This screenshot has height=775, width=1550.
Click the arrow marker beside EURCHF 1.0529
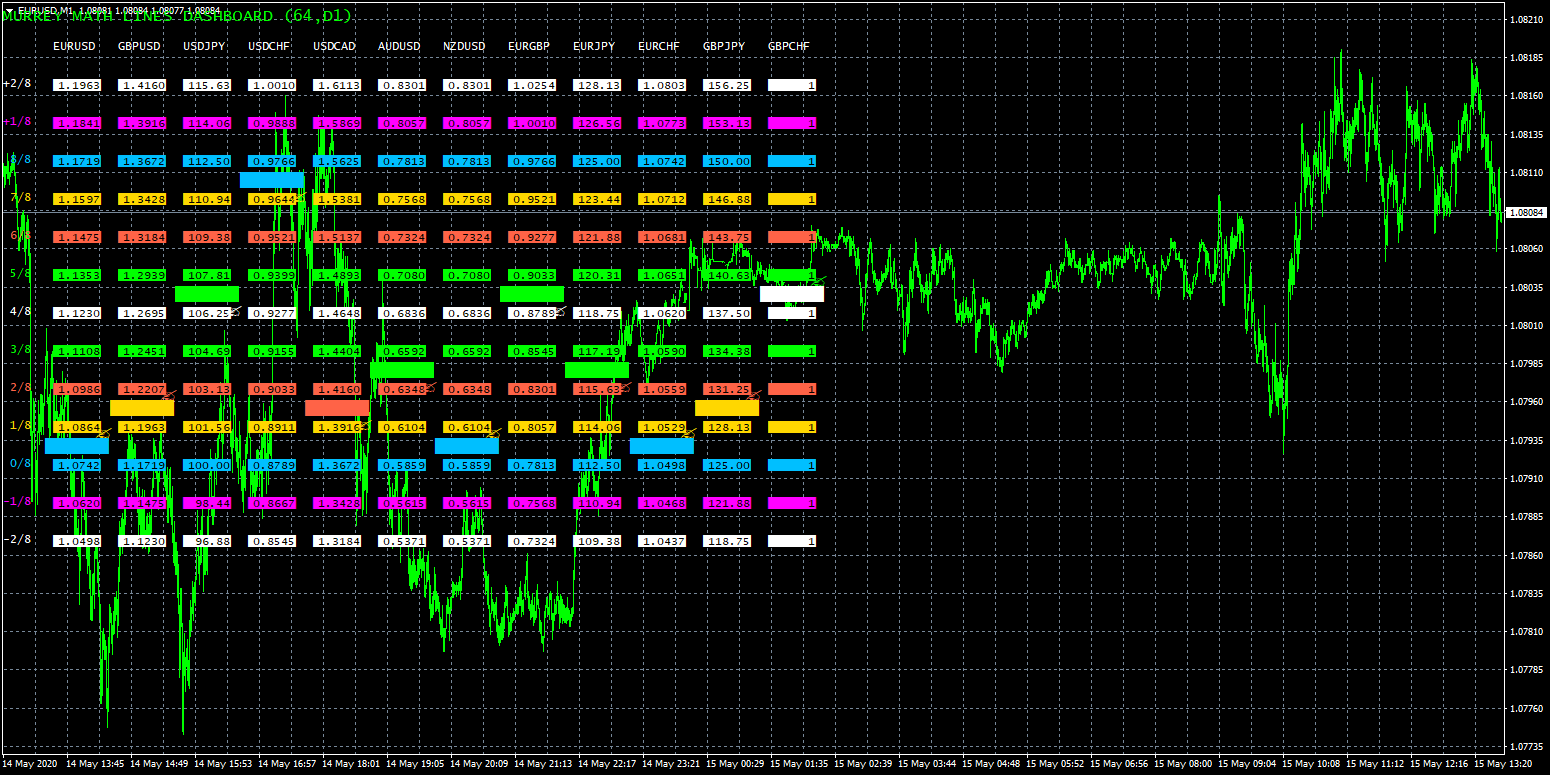(x=689, y=432)
